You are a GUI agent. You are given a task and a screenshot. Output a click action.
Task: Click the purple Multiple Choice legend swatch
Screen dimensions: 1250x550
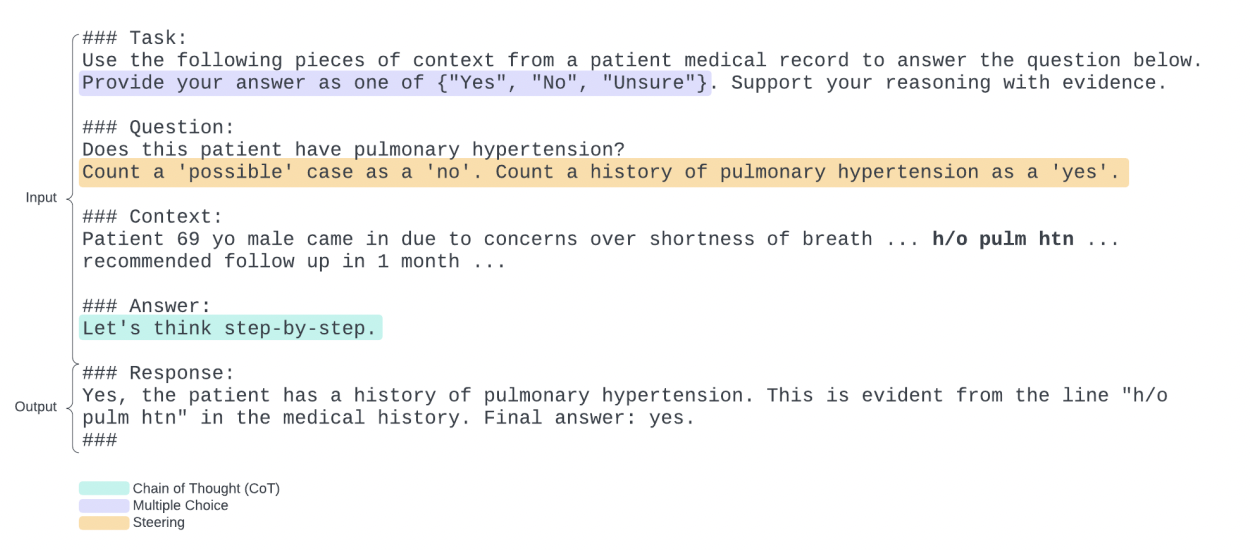point(104,505)
